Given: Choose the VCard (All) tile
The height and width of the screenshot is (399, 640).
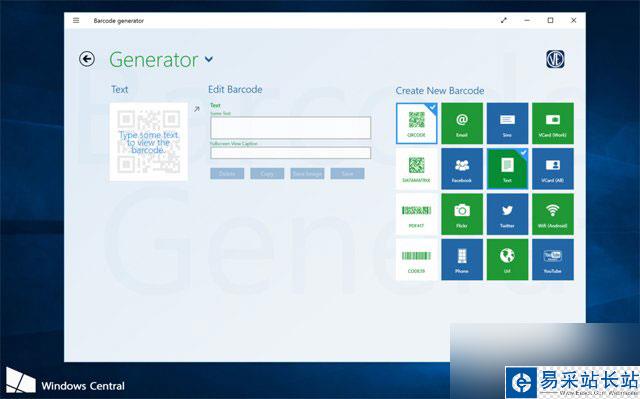Looking at the screenshot, I should [x=553, y=168].
